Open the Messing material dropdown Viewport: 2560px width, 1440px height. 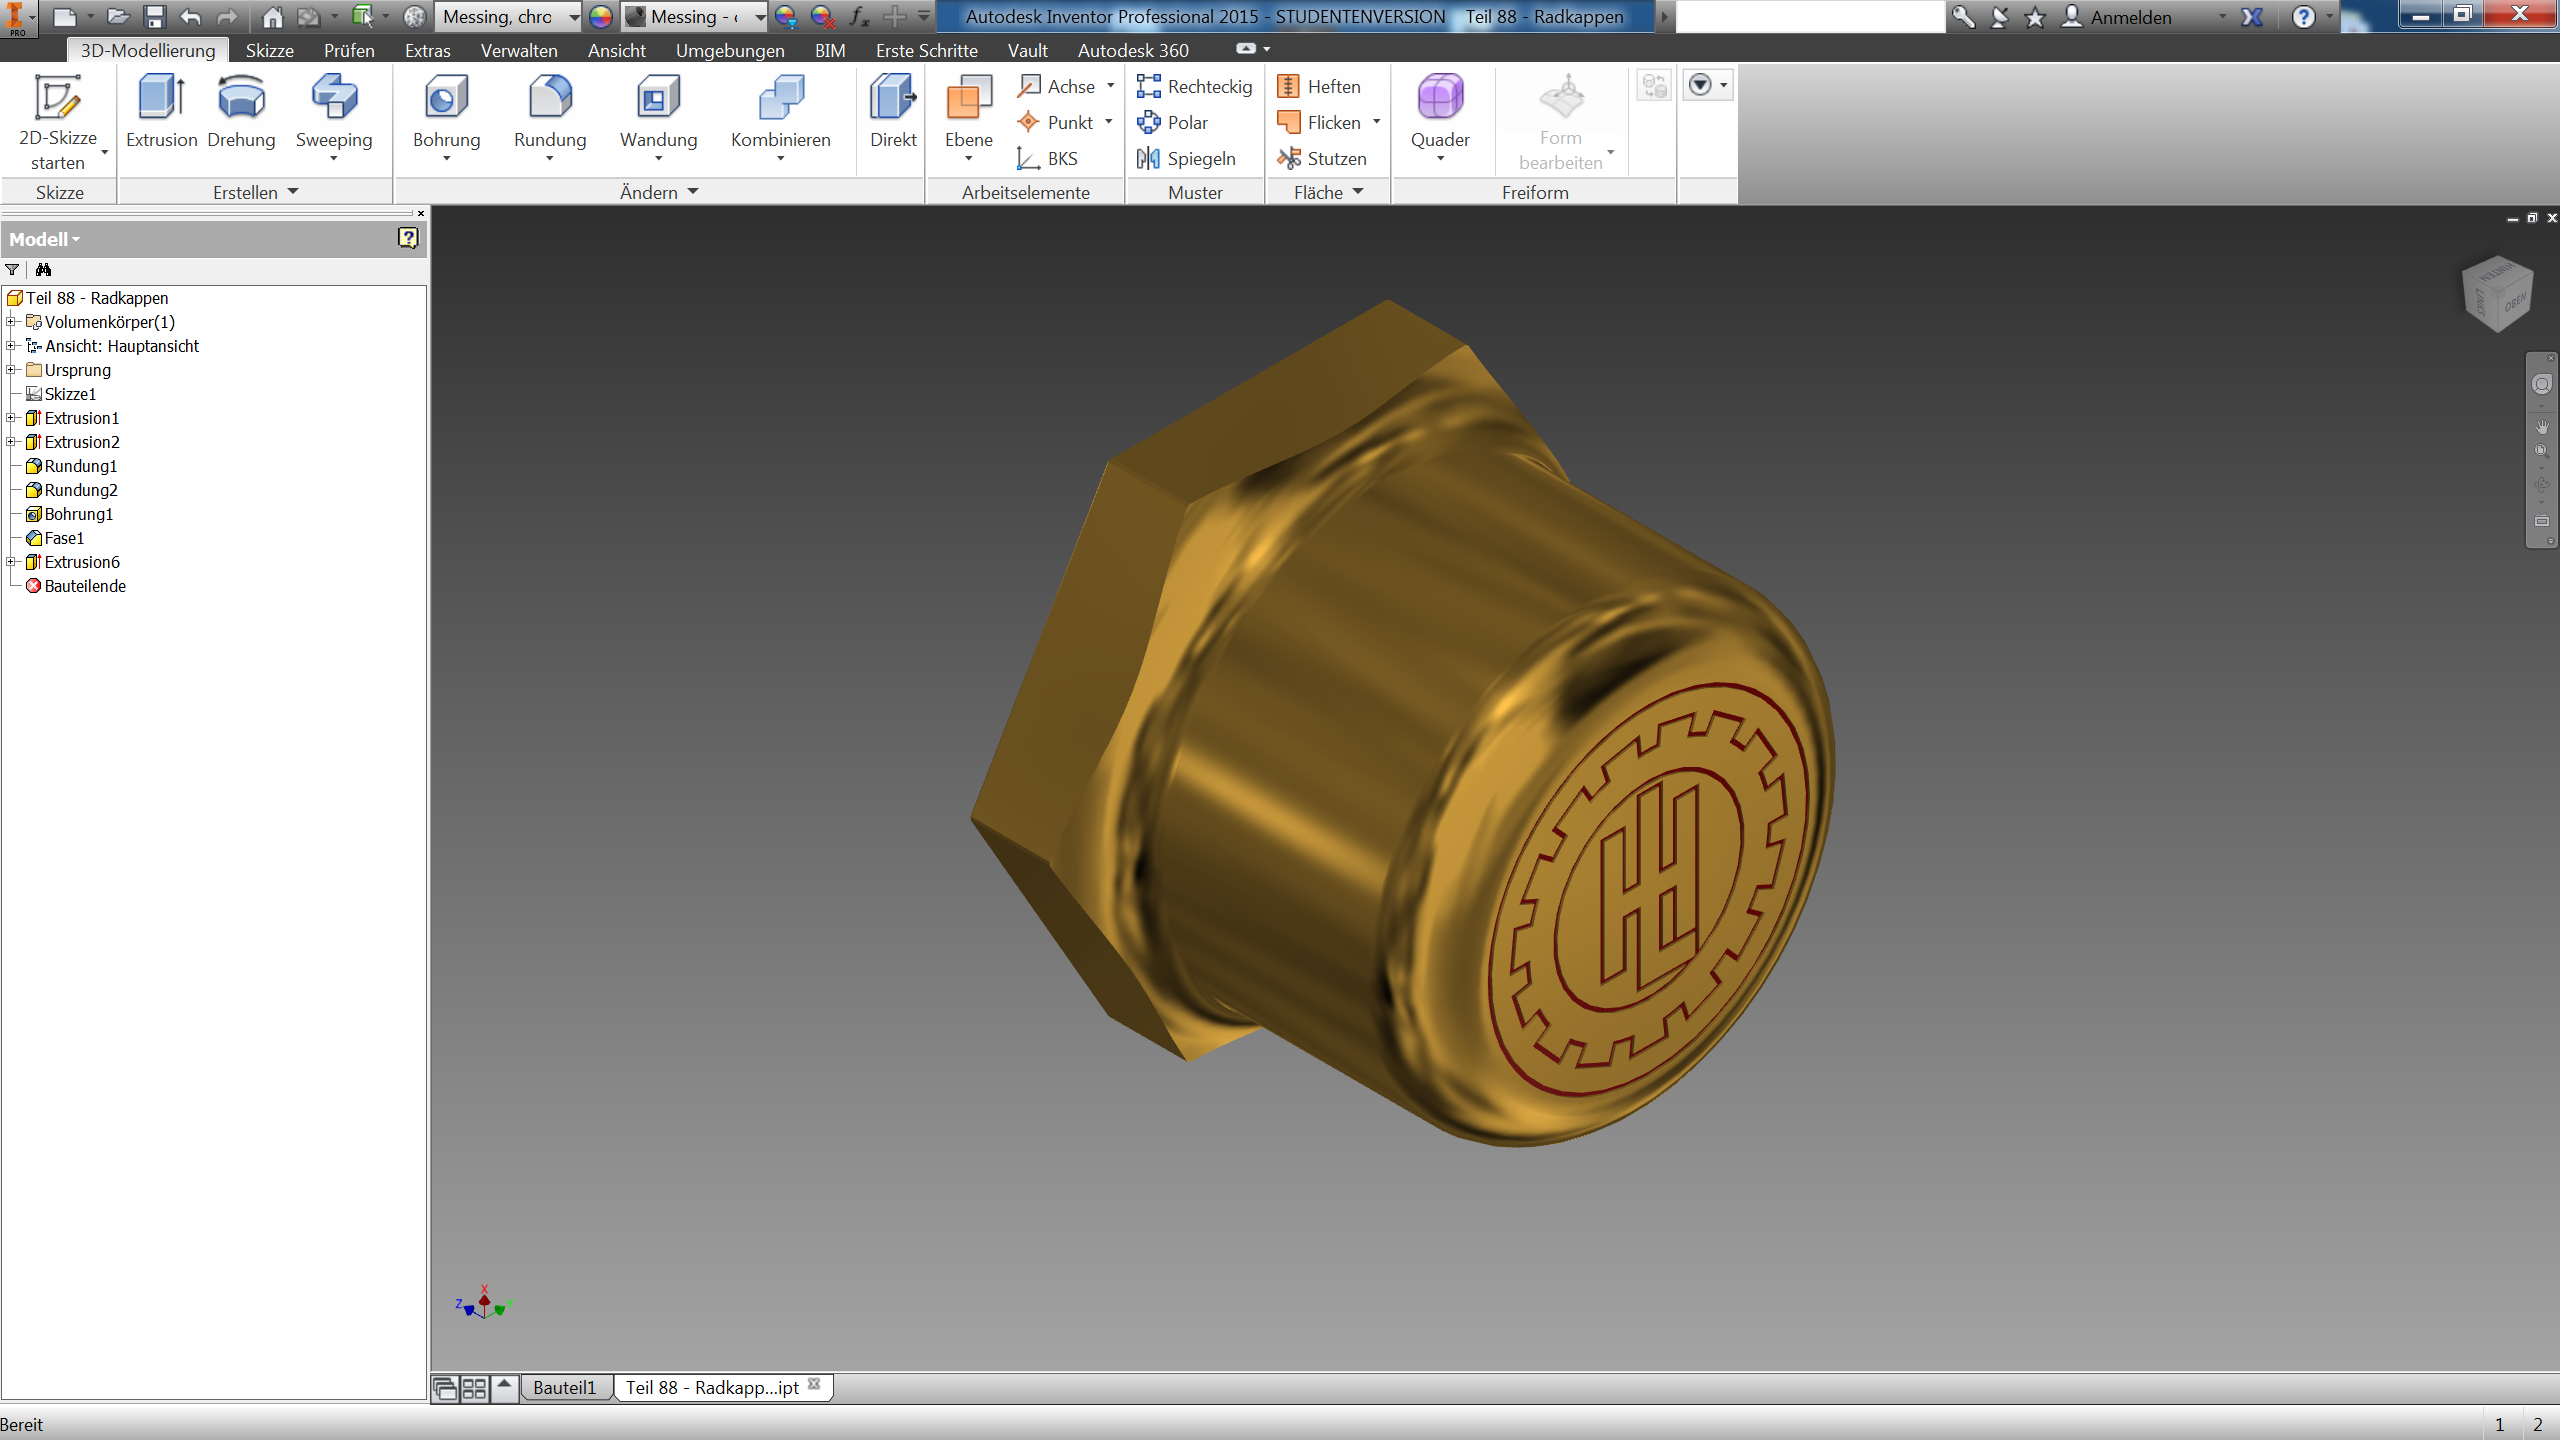tap(574, 17)
